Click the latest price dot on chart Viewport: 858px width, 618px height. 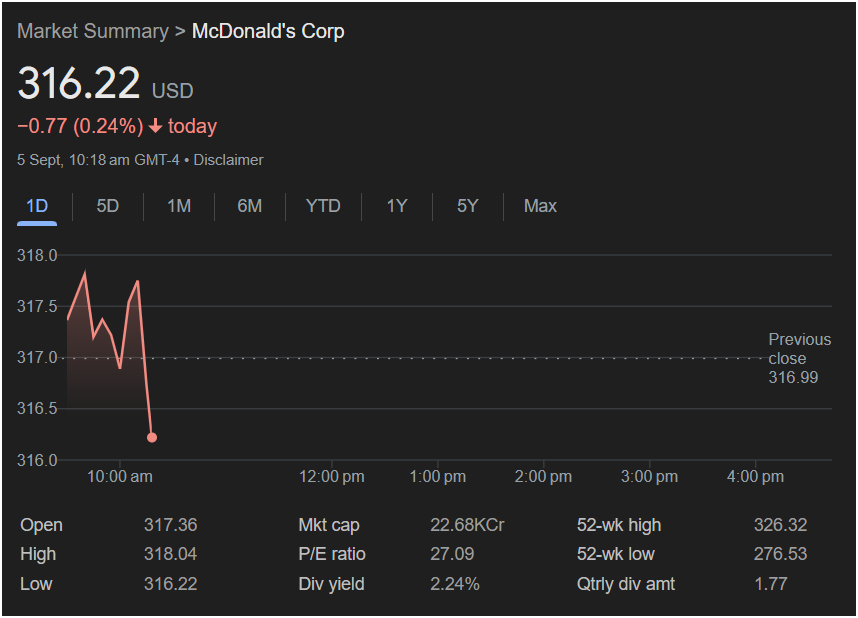pos(152,437)
